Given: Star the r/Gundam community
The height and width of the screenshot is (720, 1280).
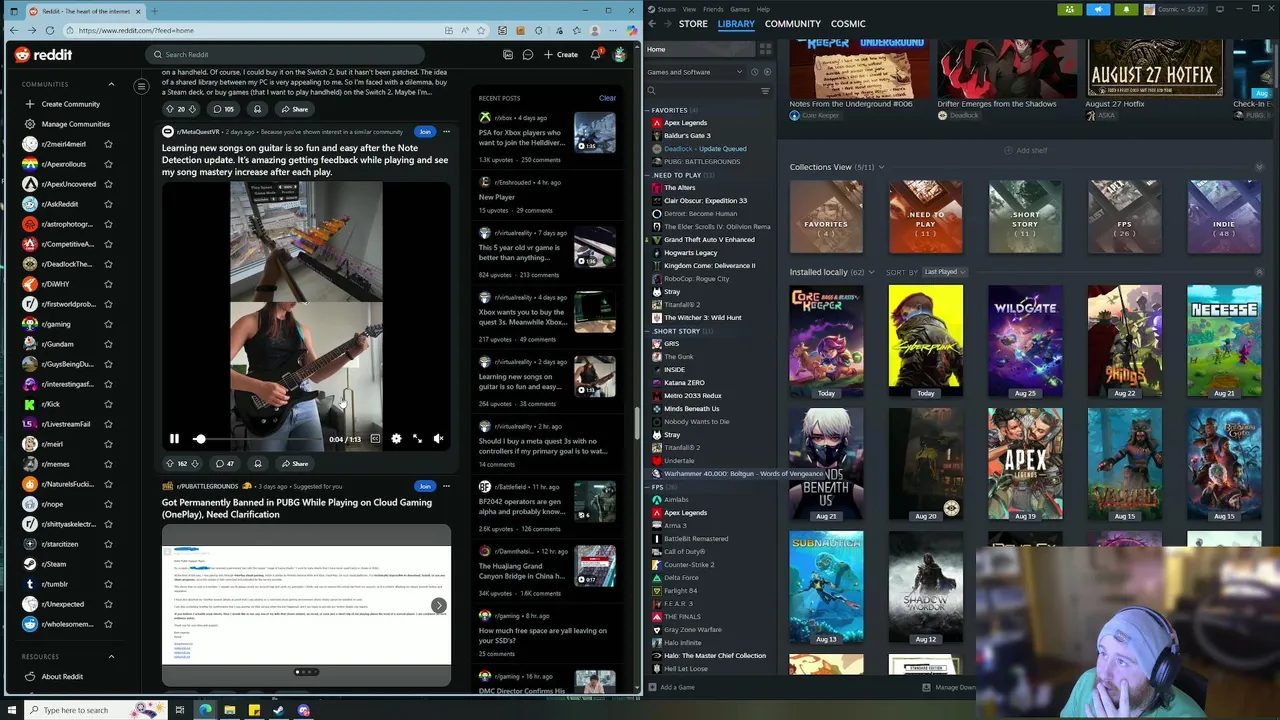Looking at the screenshot, I should tap(108, 344).
